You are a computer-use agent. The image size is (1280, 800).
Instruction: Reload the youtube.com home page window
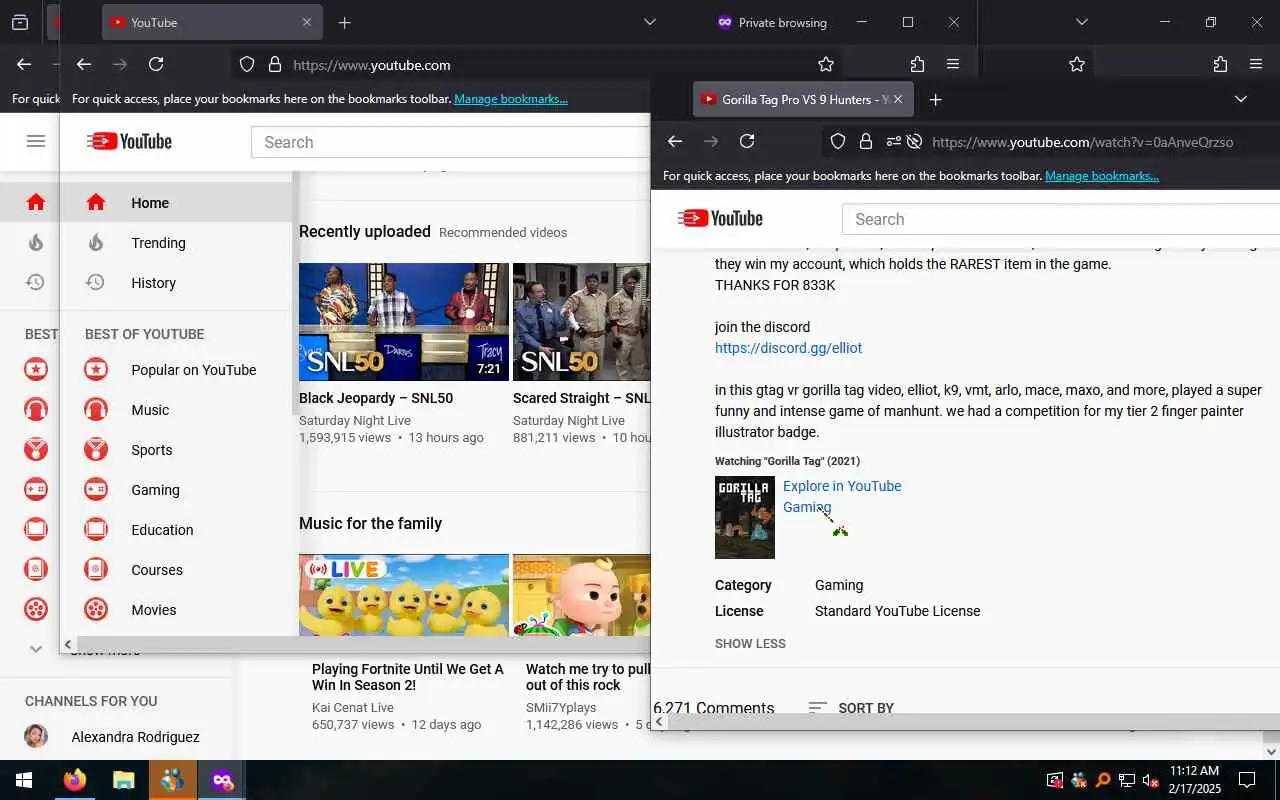[x=156, y=64]
